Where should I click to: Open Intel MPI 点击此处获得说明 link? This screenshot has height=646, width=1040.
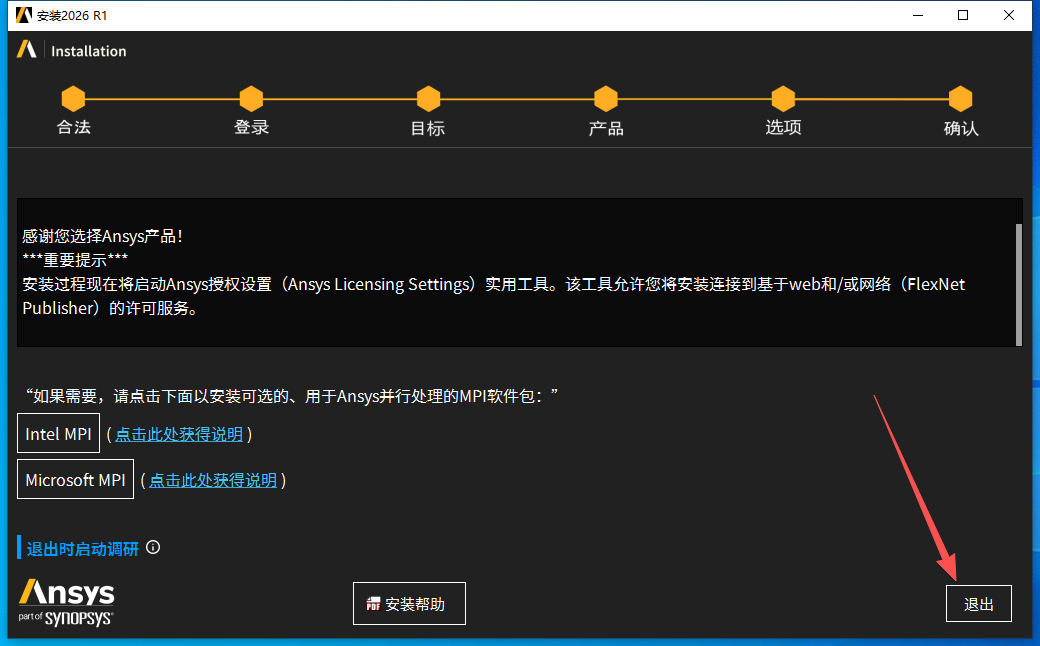(180, 433)
